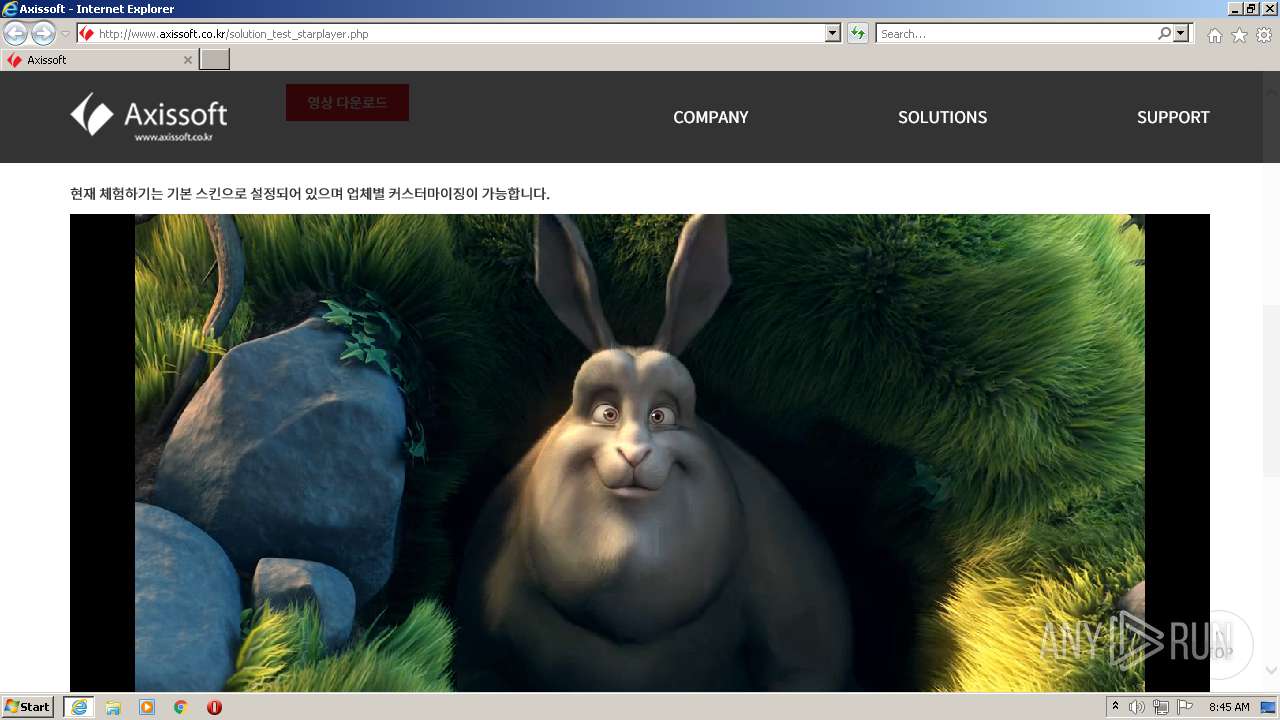Viewport: 1280px width, 720px height.
Task: Open Windows Media Player taskbar icon
Action: pos(147,707)
